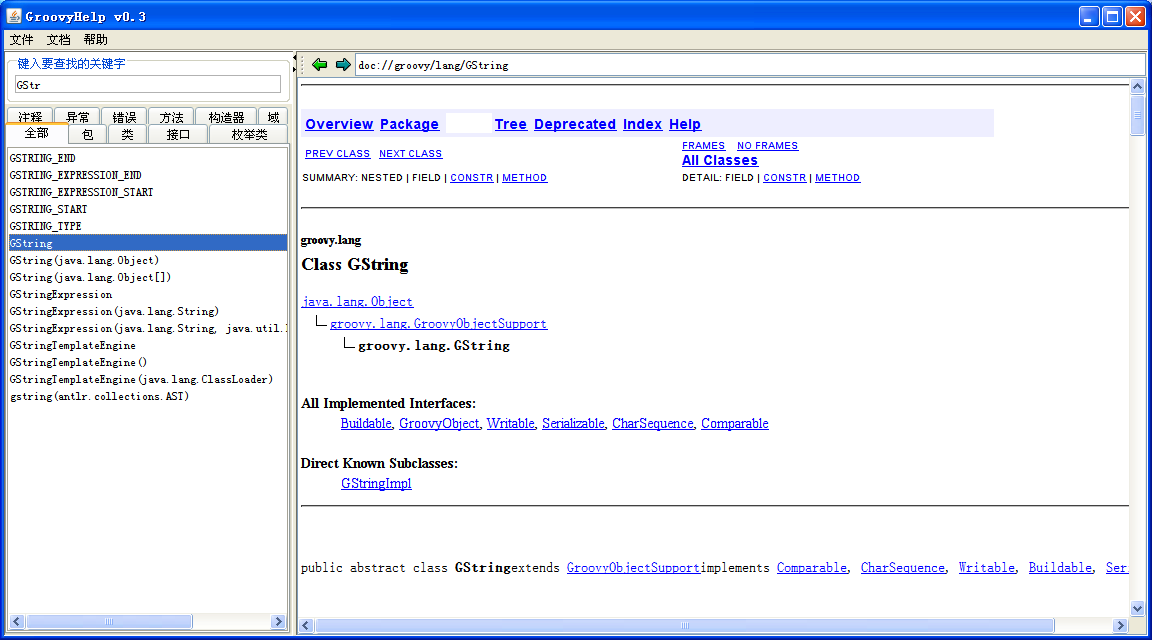Open groovy.lang.GroovyObjectSupport hierarchy link
This screenshot has height=640, width=1152.
tap(439, 323)
